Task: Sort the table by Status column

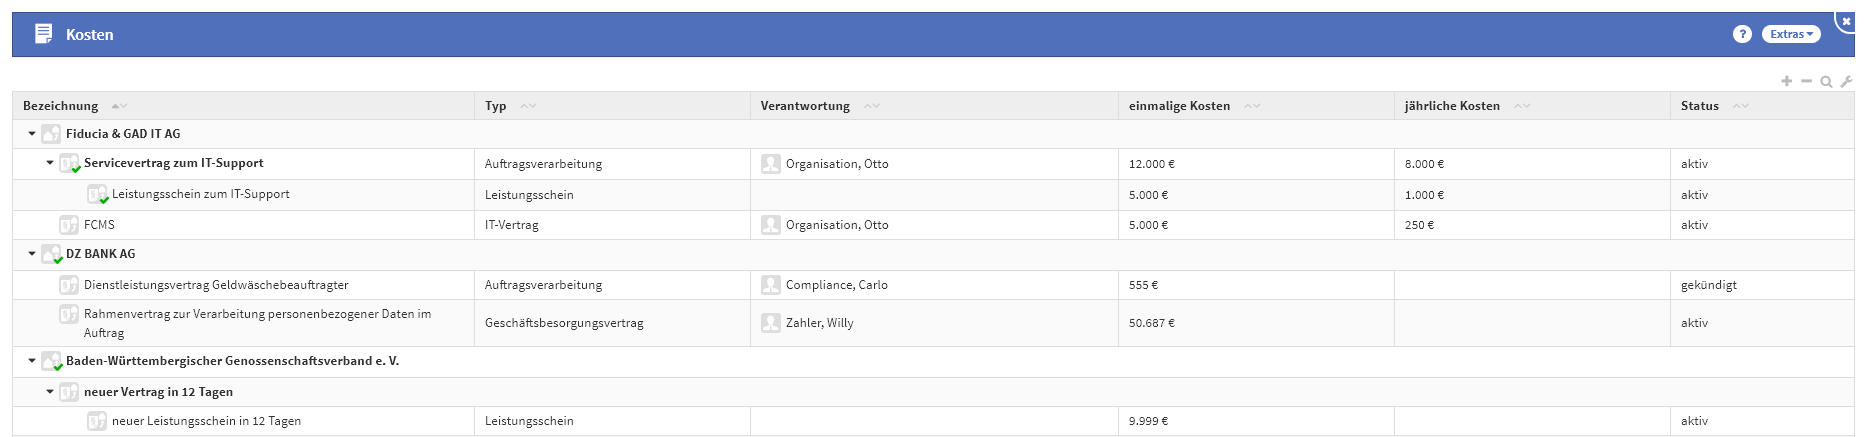Action: pos(1699,106)
